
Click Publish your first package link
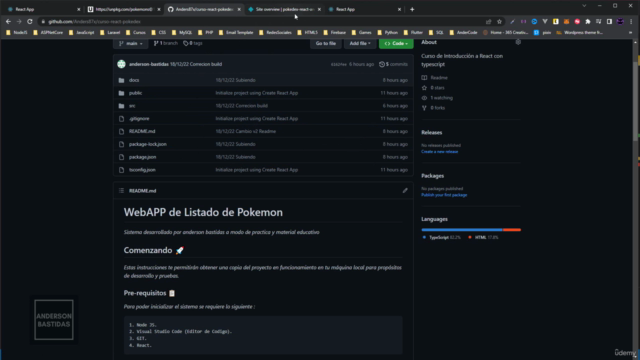pos(444,195)
